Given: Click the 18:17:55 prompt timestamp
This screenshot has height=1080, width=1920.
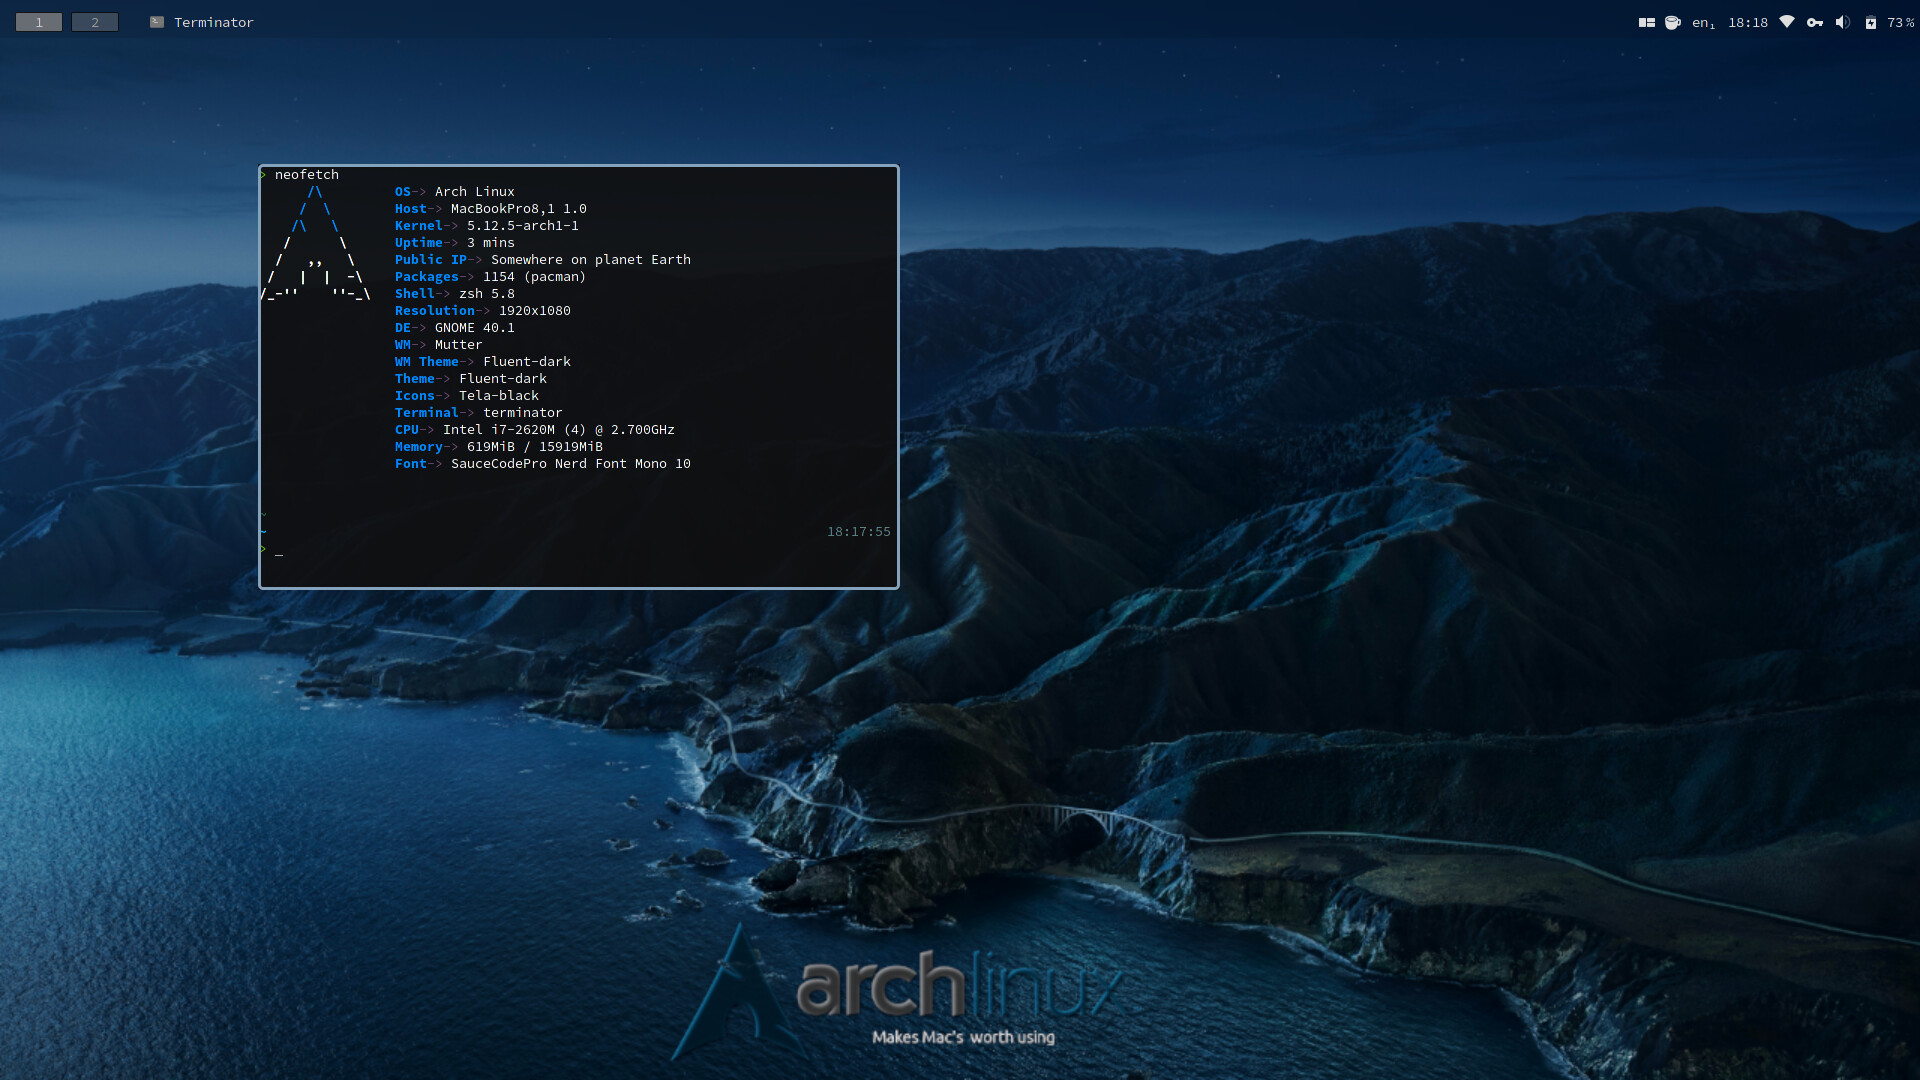Looking at the screenshot, I should coord(858,531).
